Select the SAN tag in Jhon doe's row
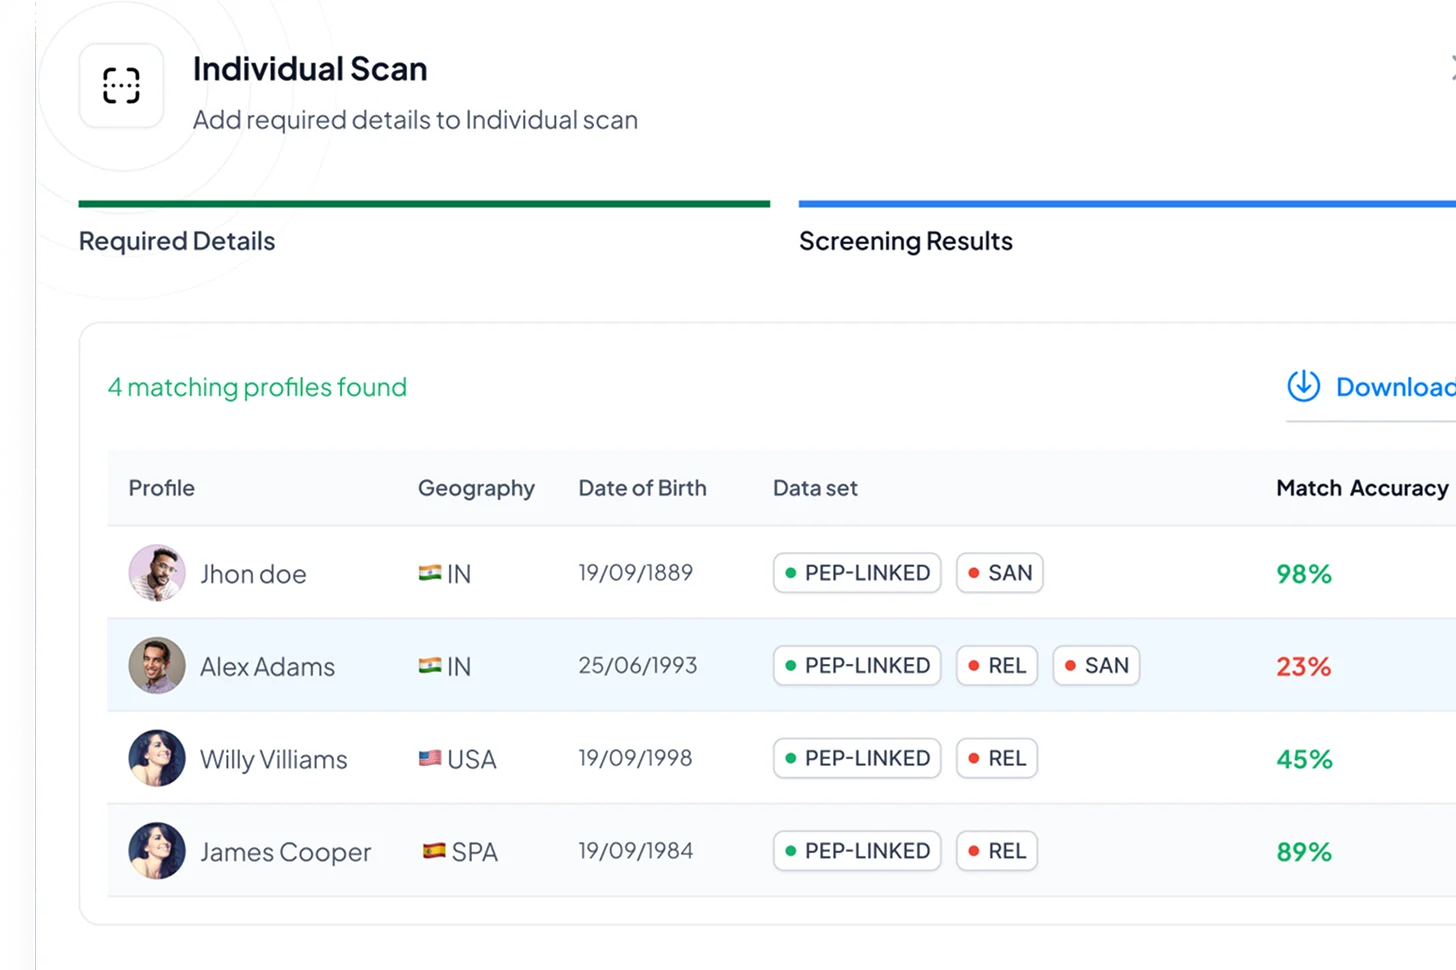Image resolution: width=1456 pixels, height=970 pixels. click(x=999, y=573)
